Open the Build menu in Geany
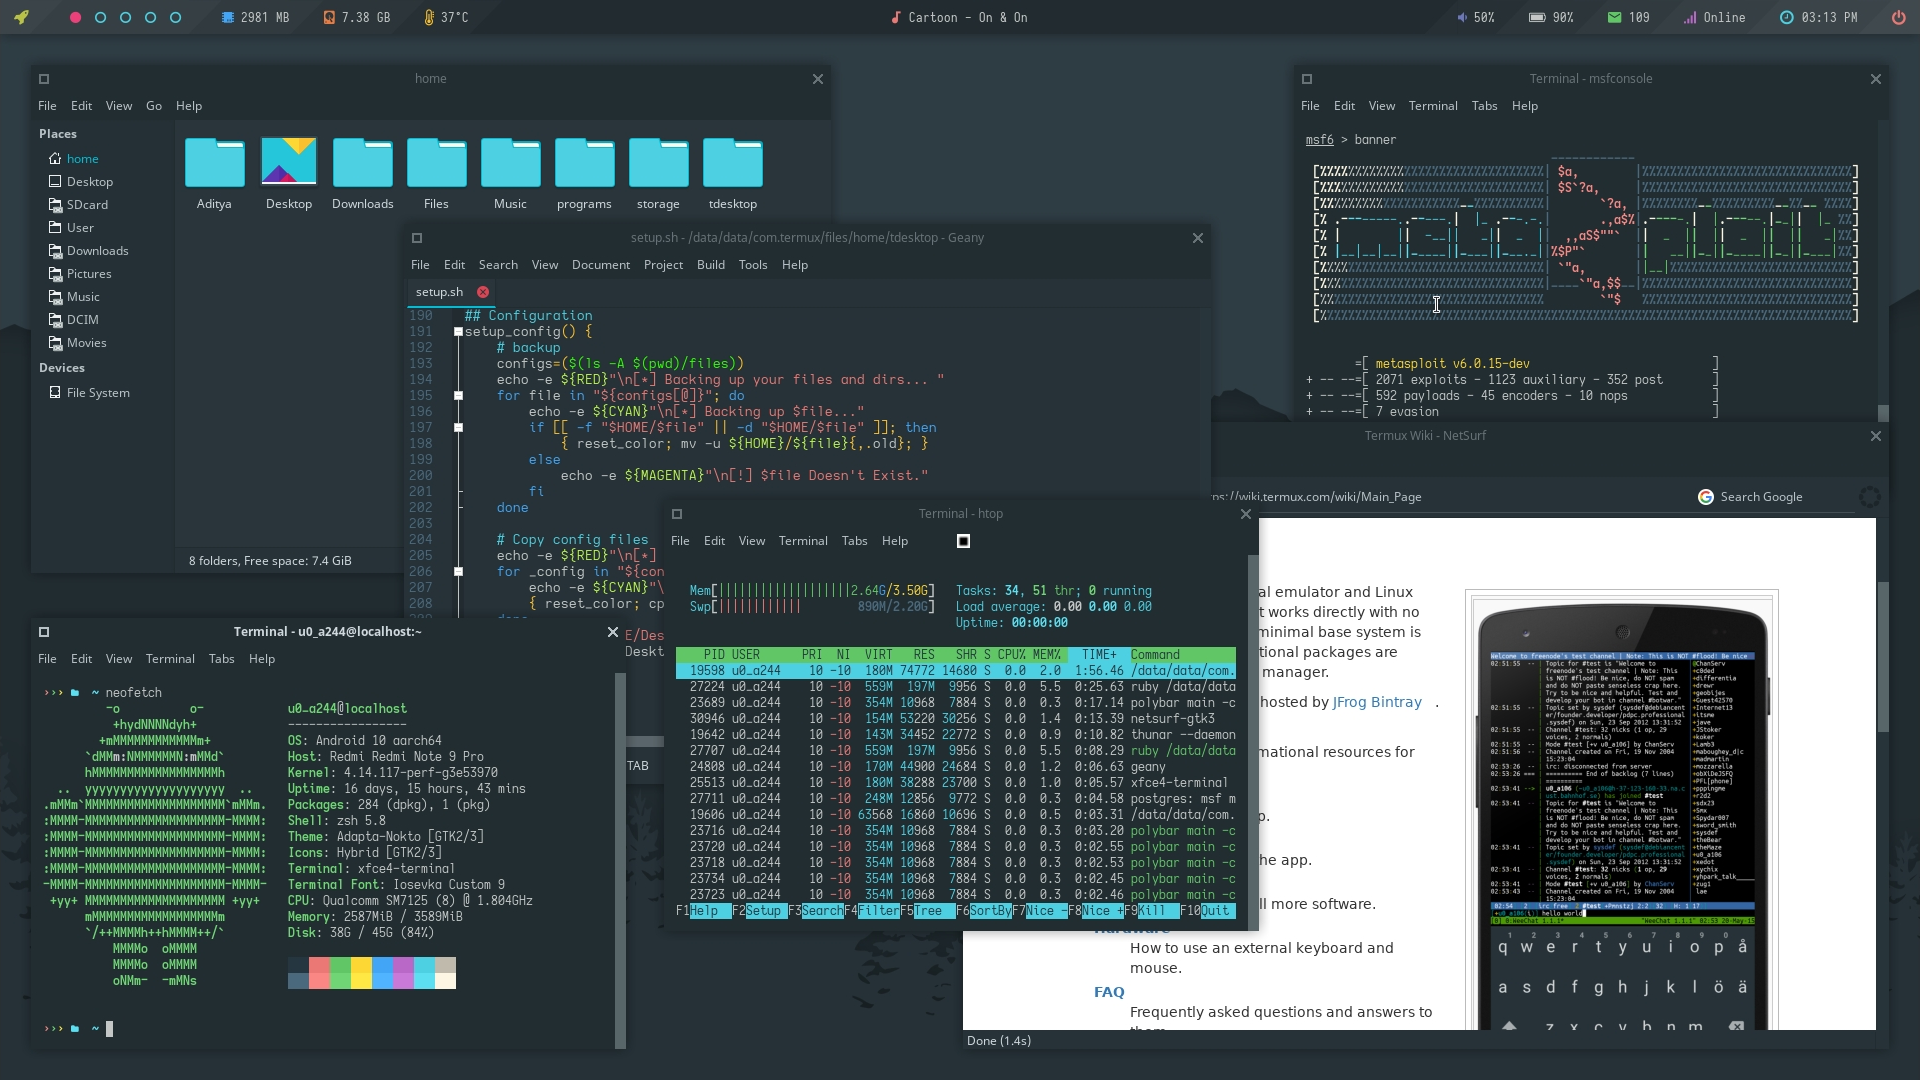1920x1080 pixels. tap(710, 265)
